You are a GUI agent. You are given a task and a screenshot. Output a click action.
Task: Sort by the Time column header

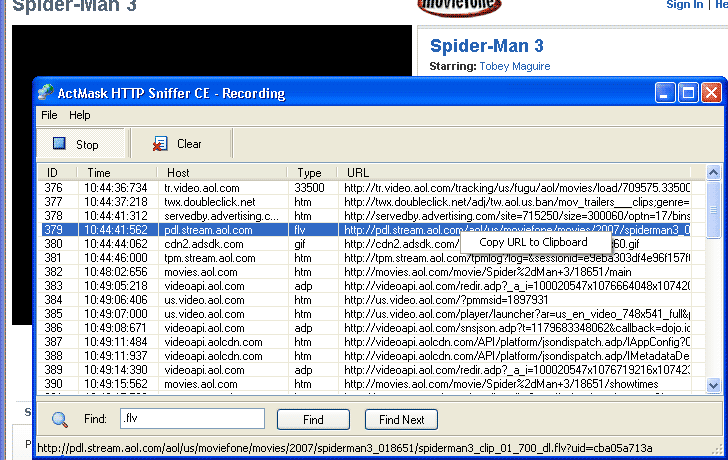click(99, 173)
